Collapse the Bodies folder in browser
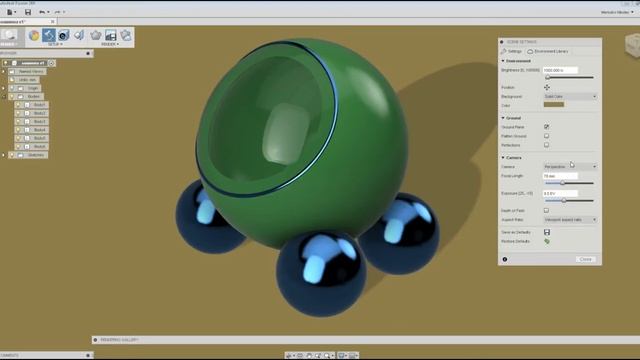 [x=4, y=97]
